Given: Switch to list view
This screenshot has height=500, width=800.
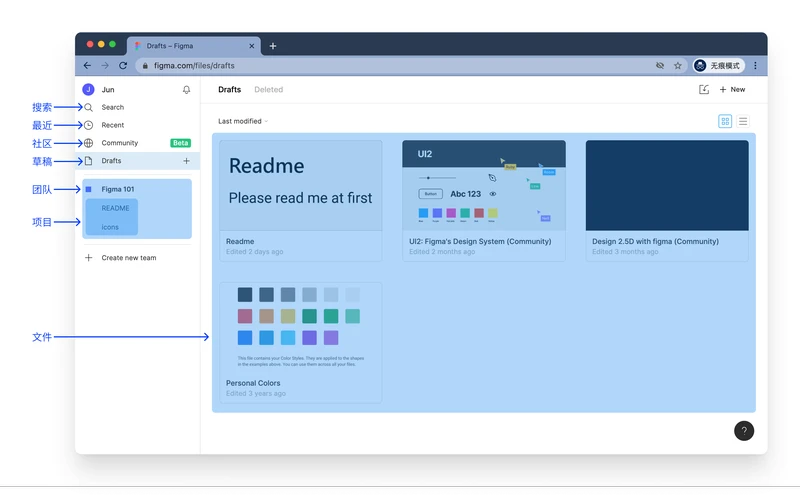Looking at the screenshot, I should 743,121.
